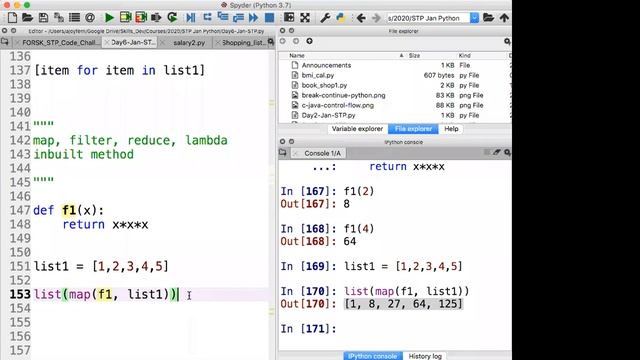Click the working directory path field
The height and width of the screenshot is (360, 640).
[x=428, y=18]
